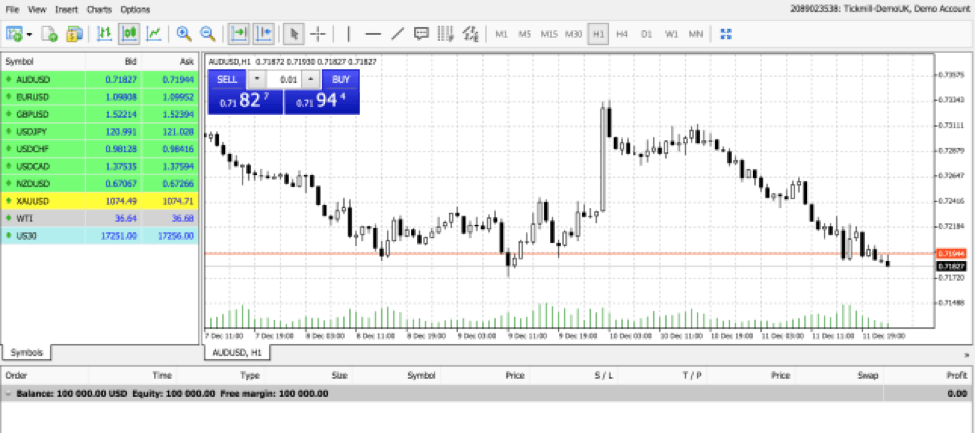Image resolution: width=975 pixels, height=433 pixels.
Task: Click the BUY button on chart
Action: (x=341, y=79)
